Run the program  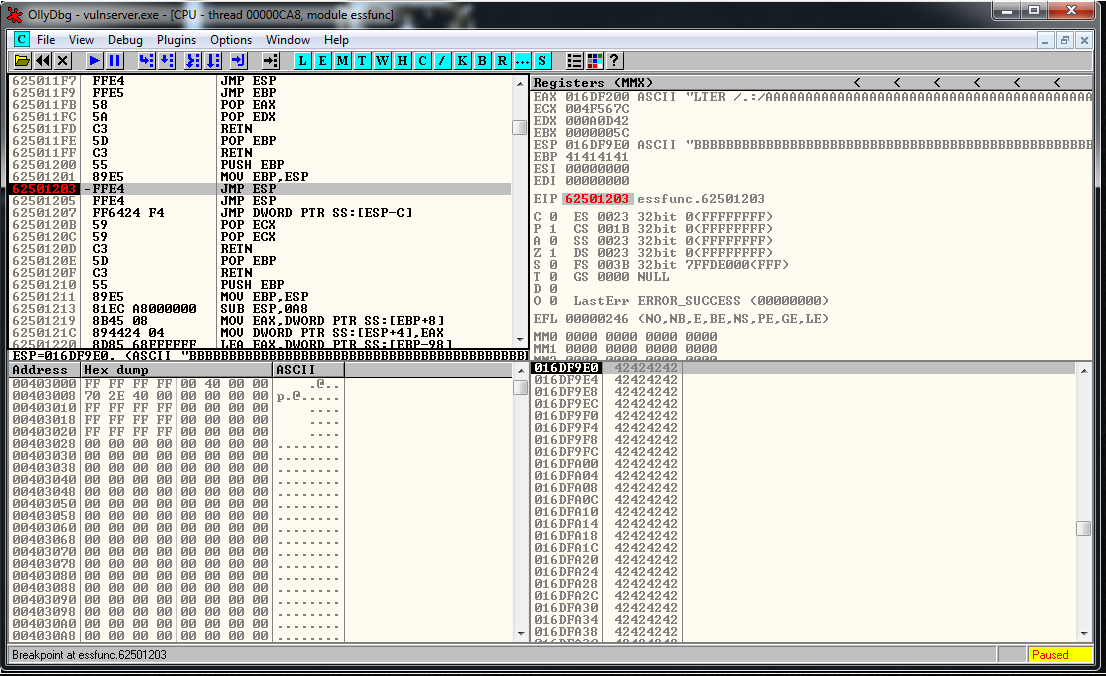(x=91, y=60)
